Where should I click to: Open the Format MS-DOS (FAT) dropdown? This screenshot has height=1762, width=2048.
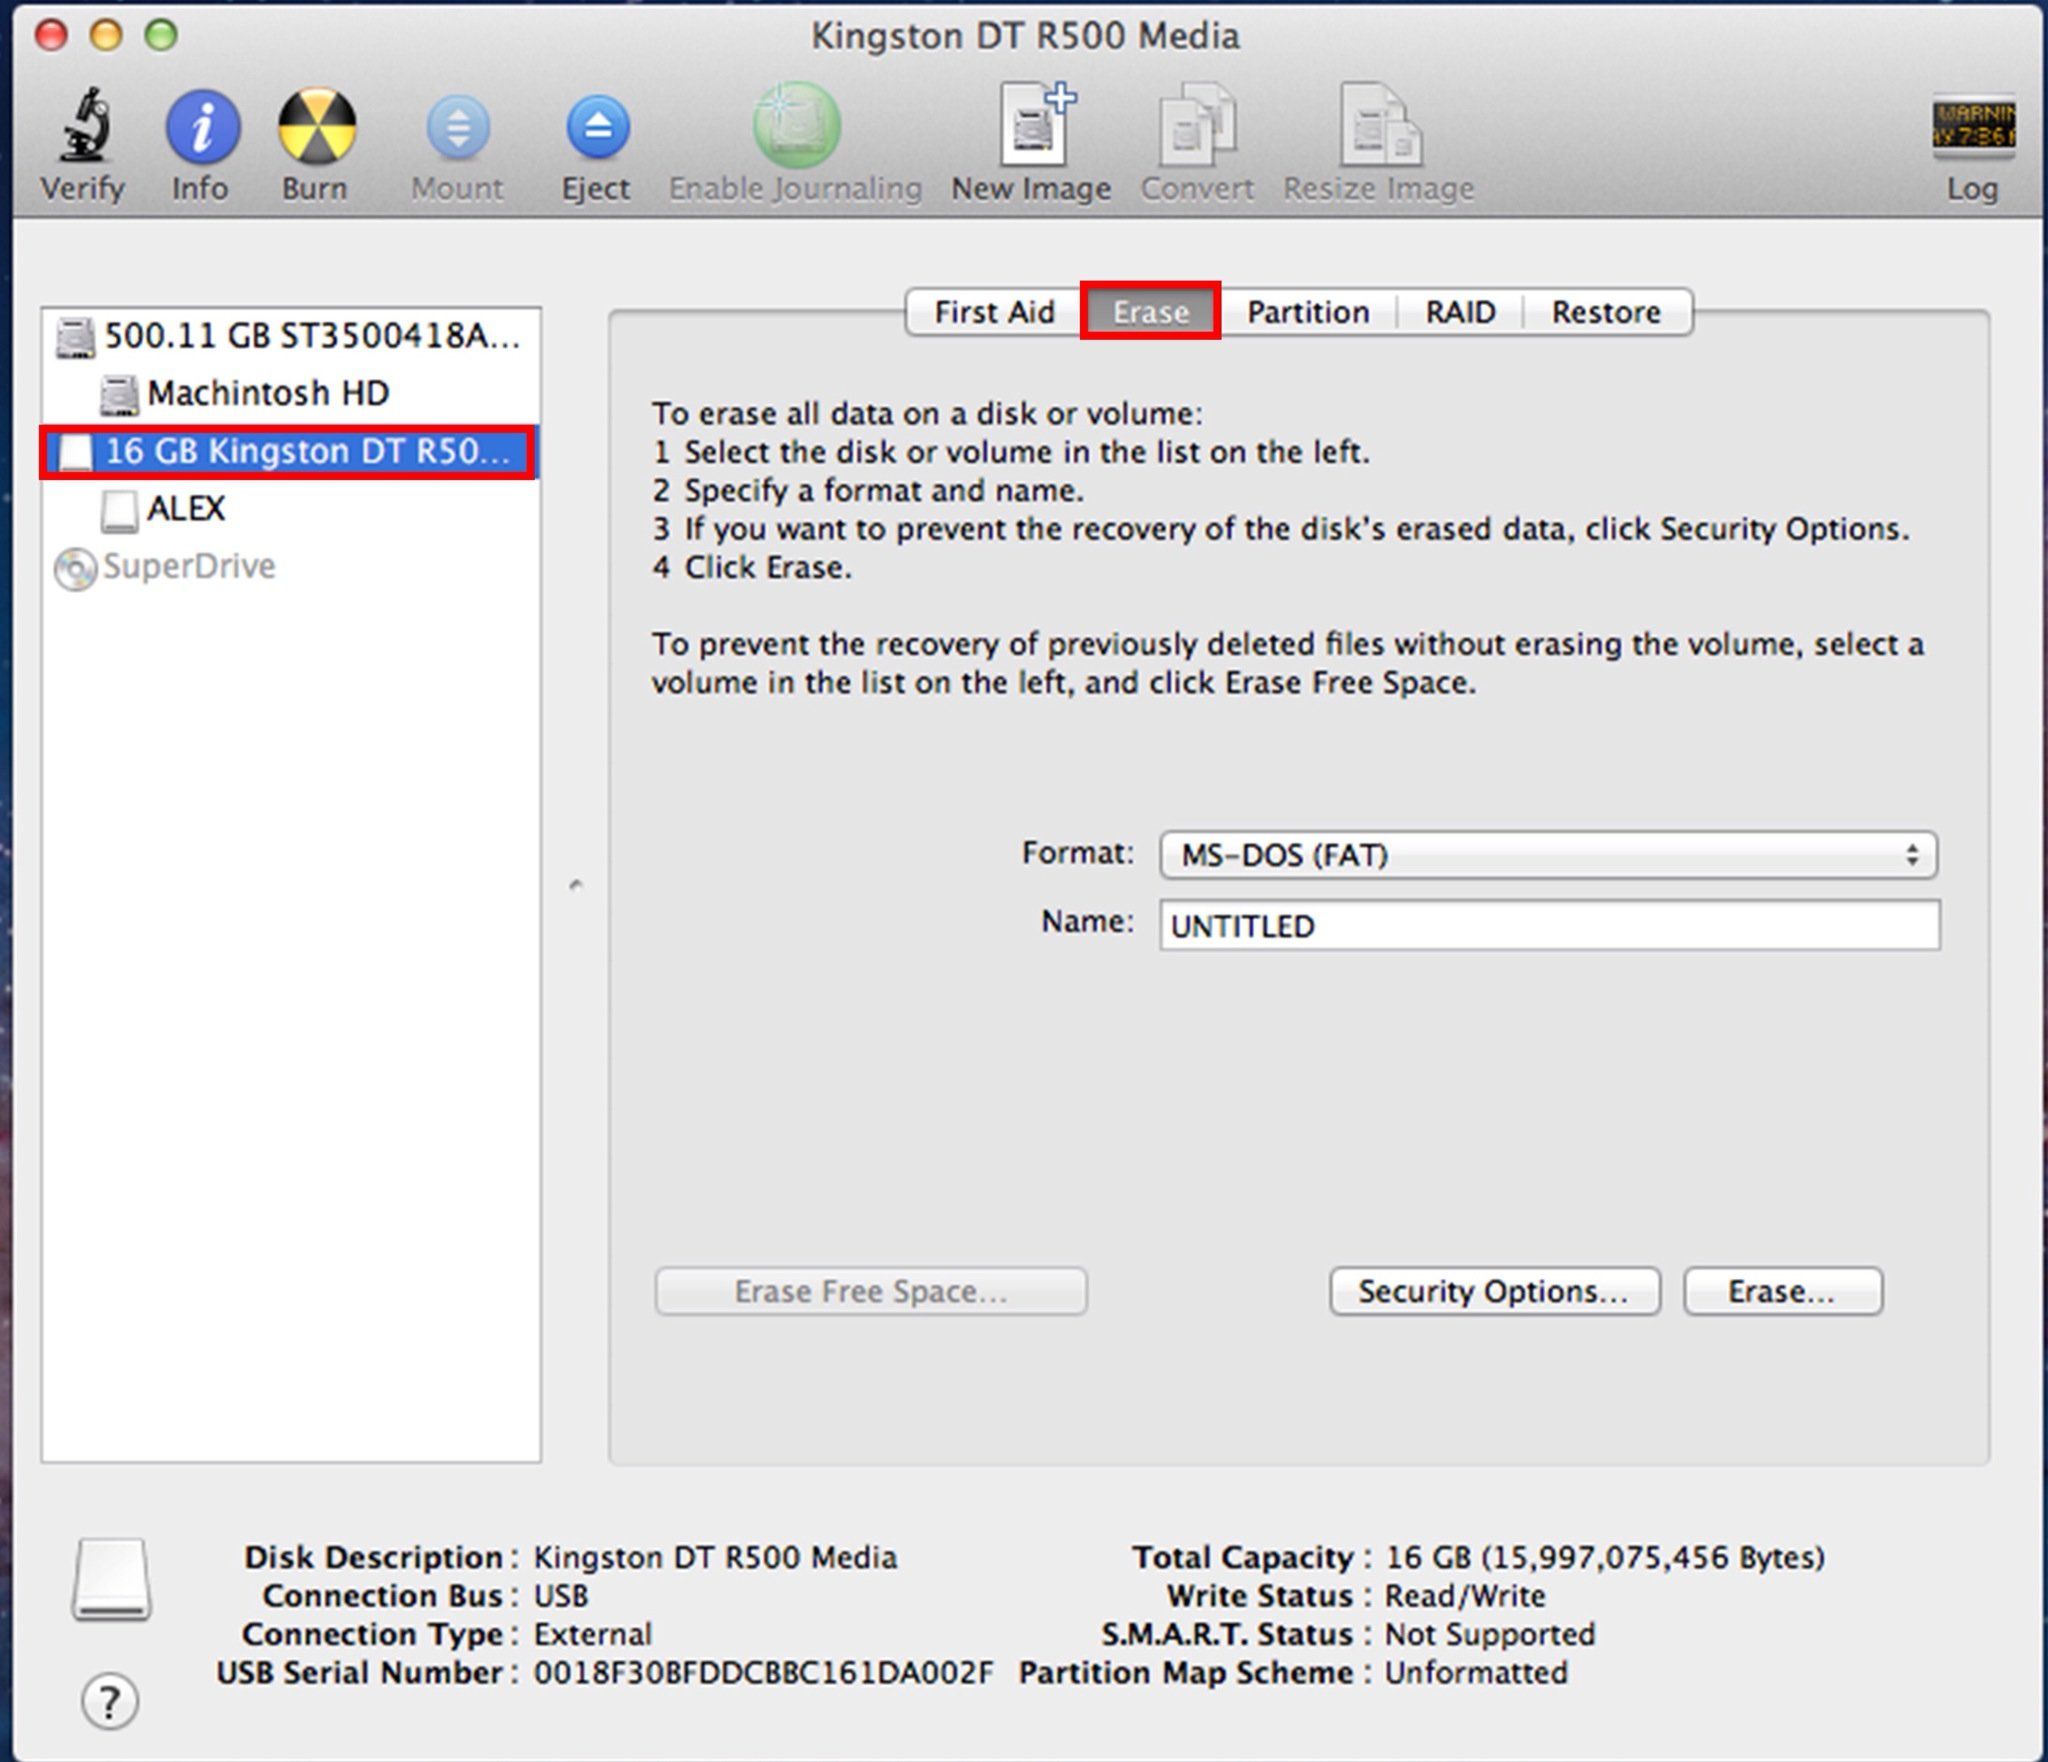1548,855
